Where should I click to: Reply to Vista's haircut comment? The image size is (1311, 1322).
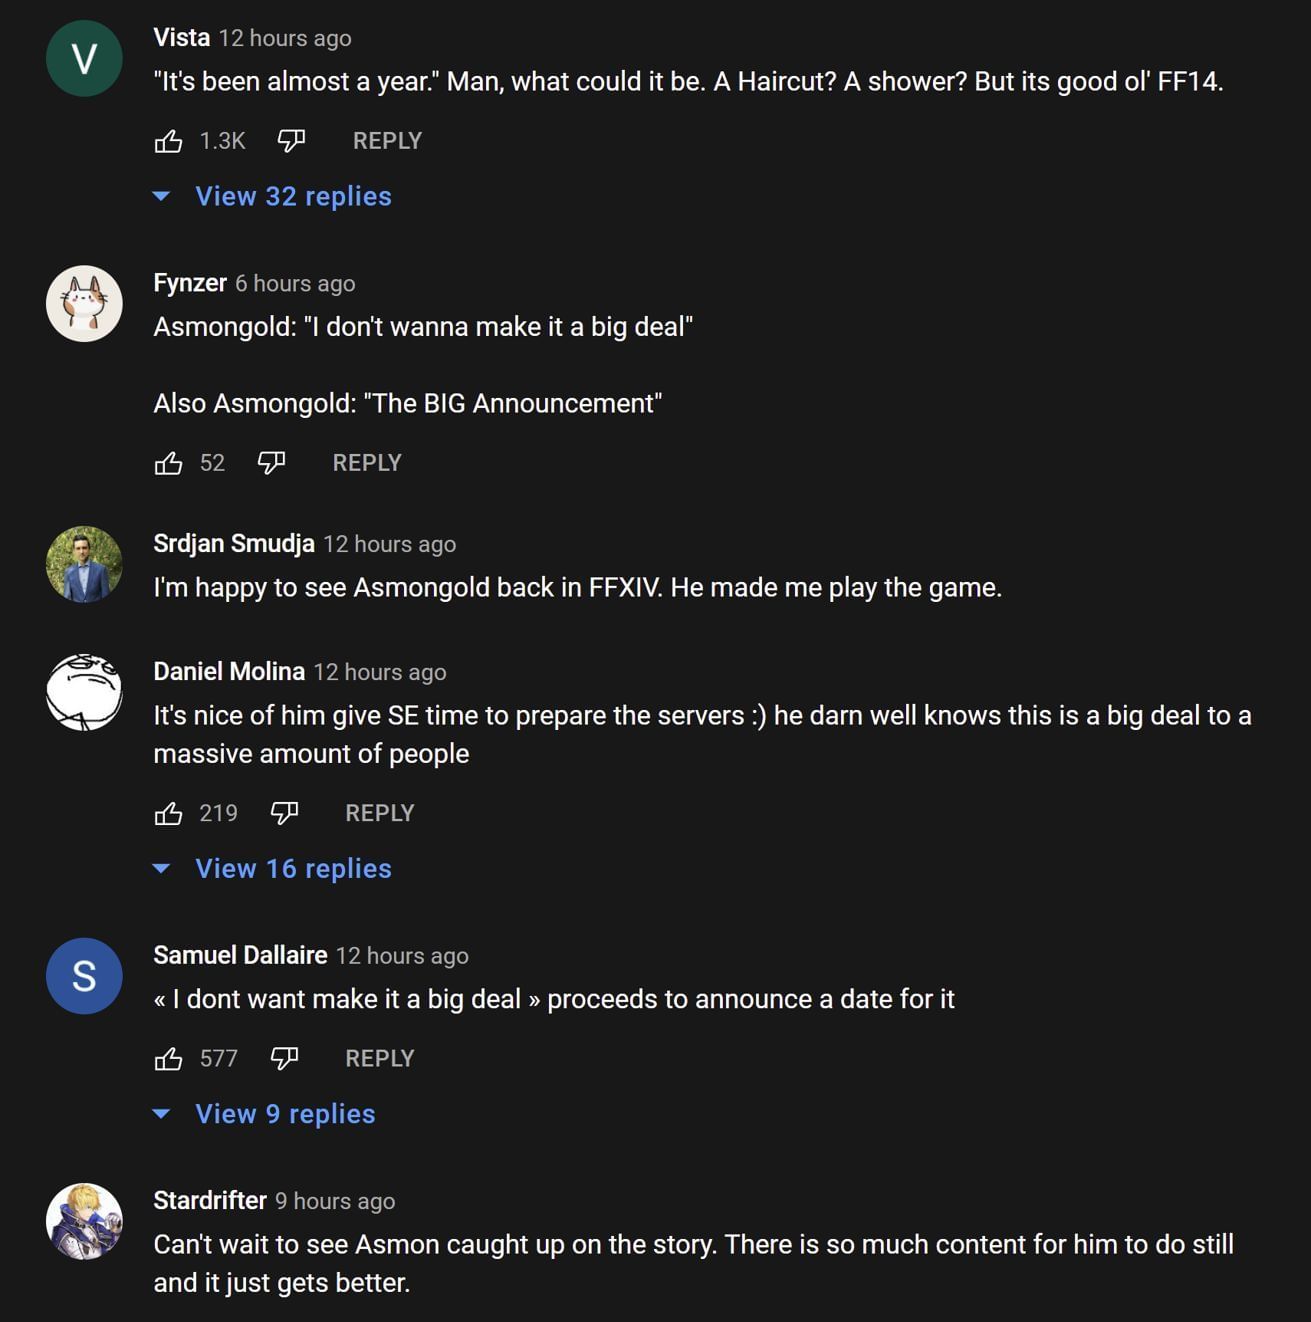(x=386, y=140)
